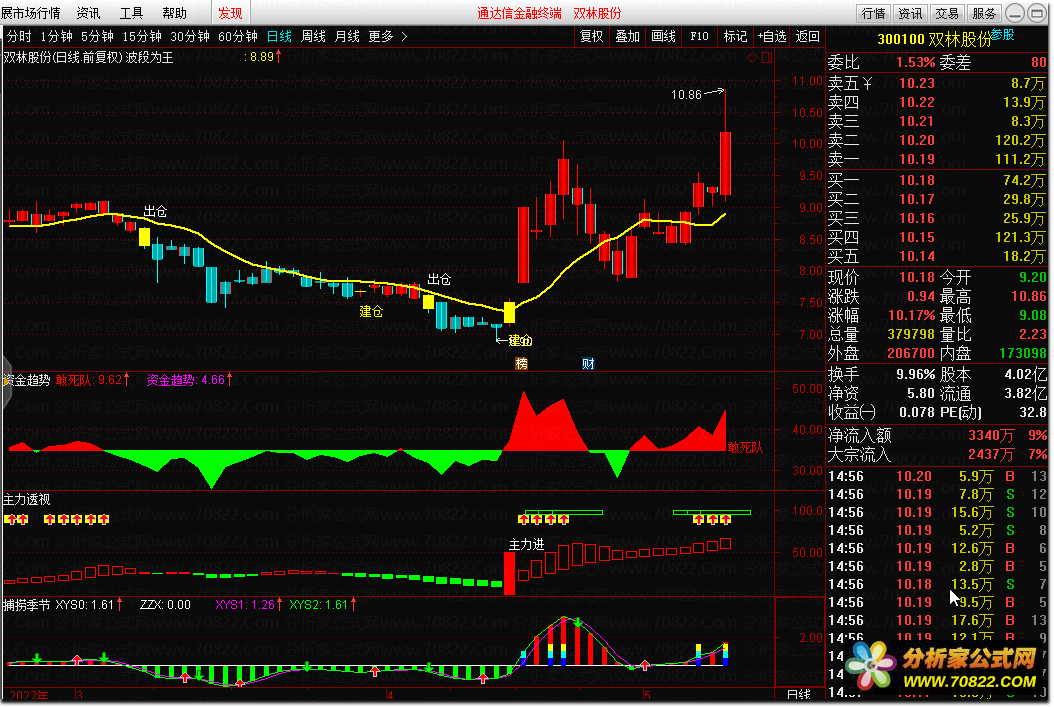Open the 展市场行情 menu
Image resolution: width=1054 pixels, height=707 pixels.
pos(31,13)
